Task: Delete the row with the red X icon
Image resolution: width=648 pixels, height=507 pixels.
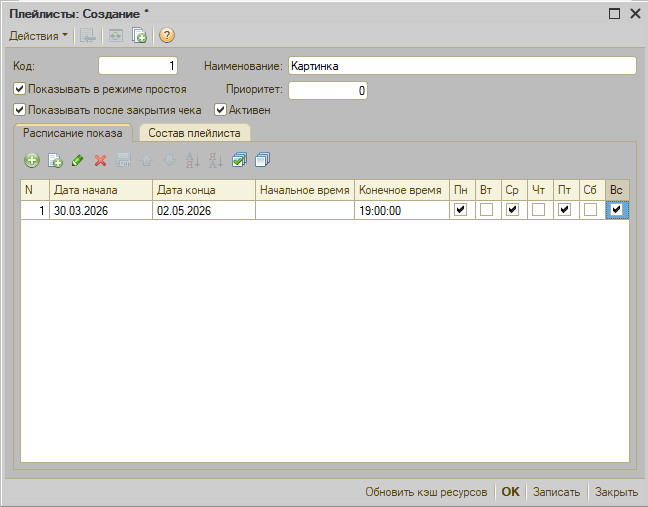Action: (x=100, y=160)
